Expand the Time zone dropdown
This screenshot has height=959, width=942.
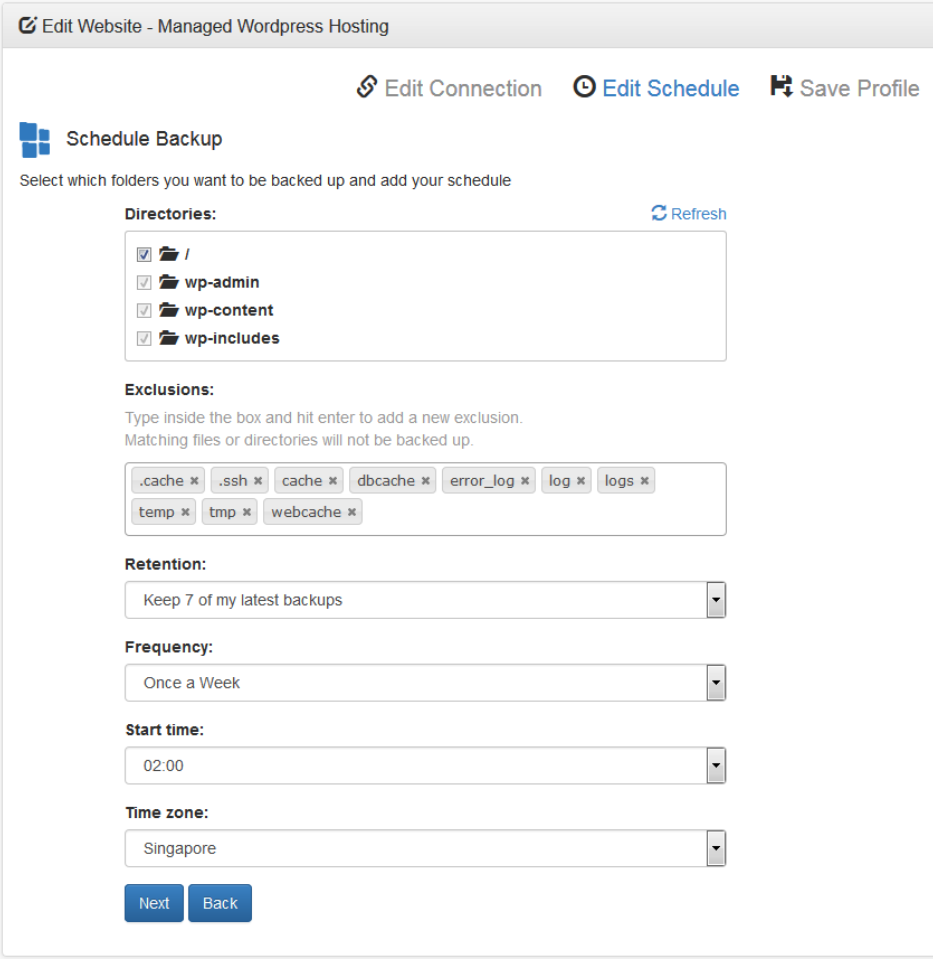coord(425,849)
